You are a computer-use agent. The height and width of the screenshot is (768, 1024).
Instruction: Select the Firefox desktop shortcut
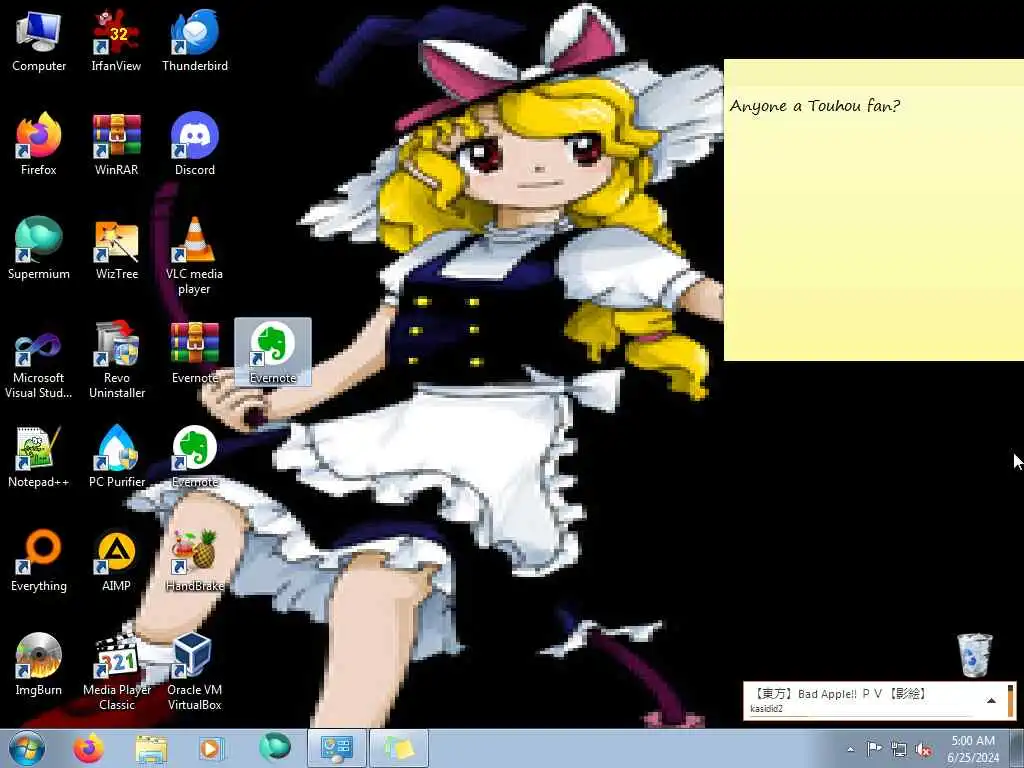(39, 144)
